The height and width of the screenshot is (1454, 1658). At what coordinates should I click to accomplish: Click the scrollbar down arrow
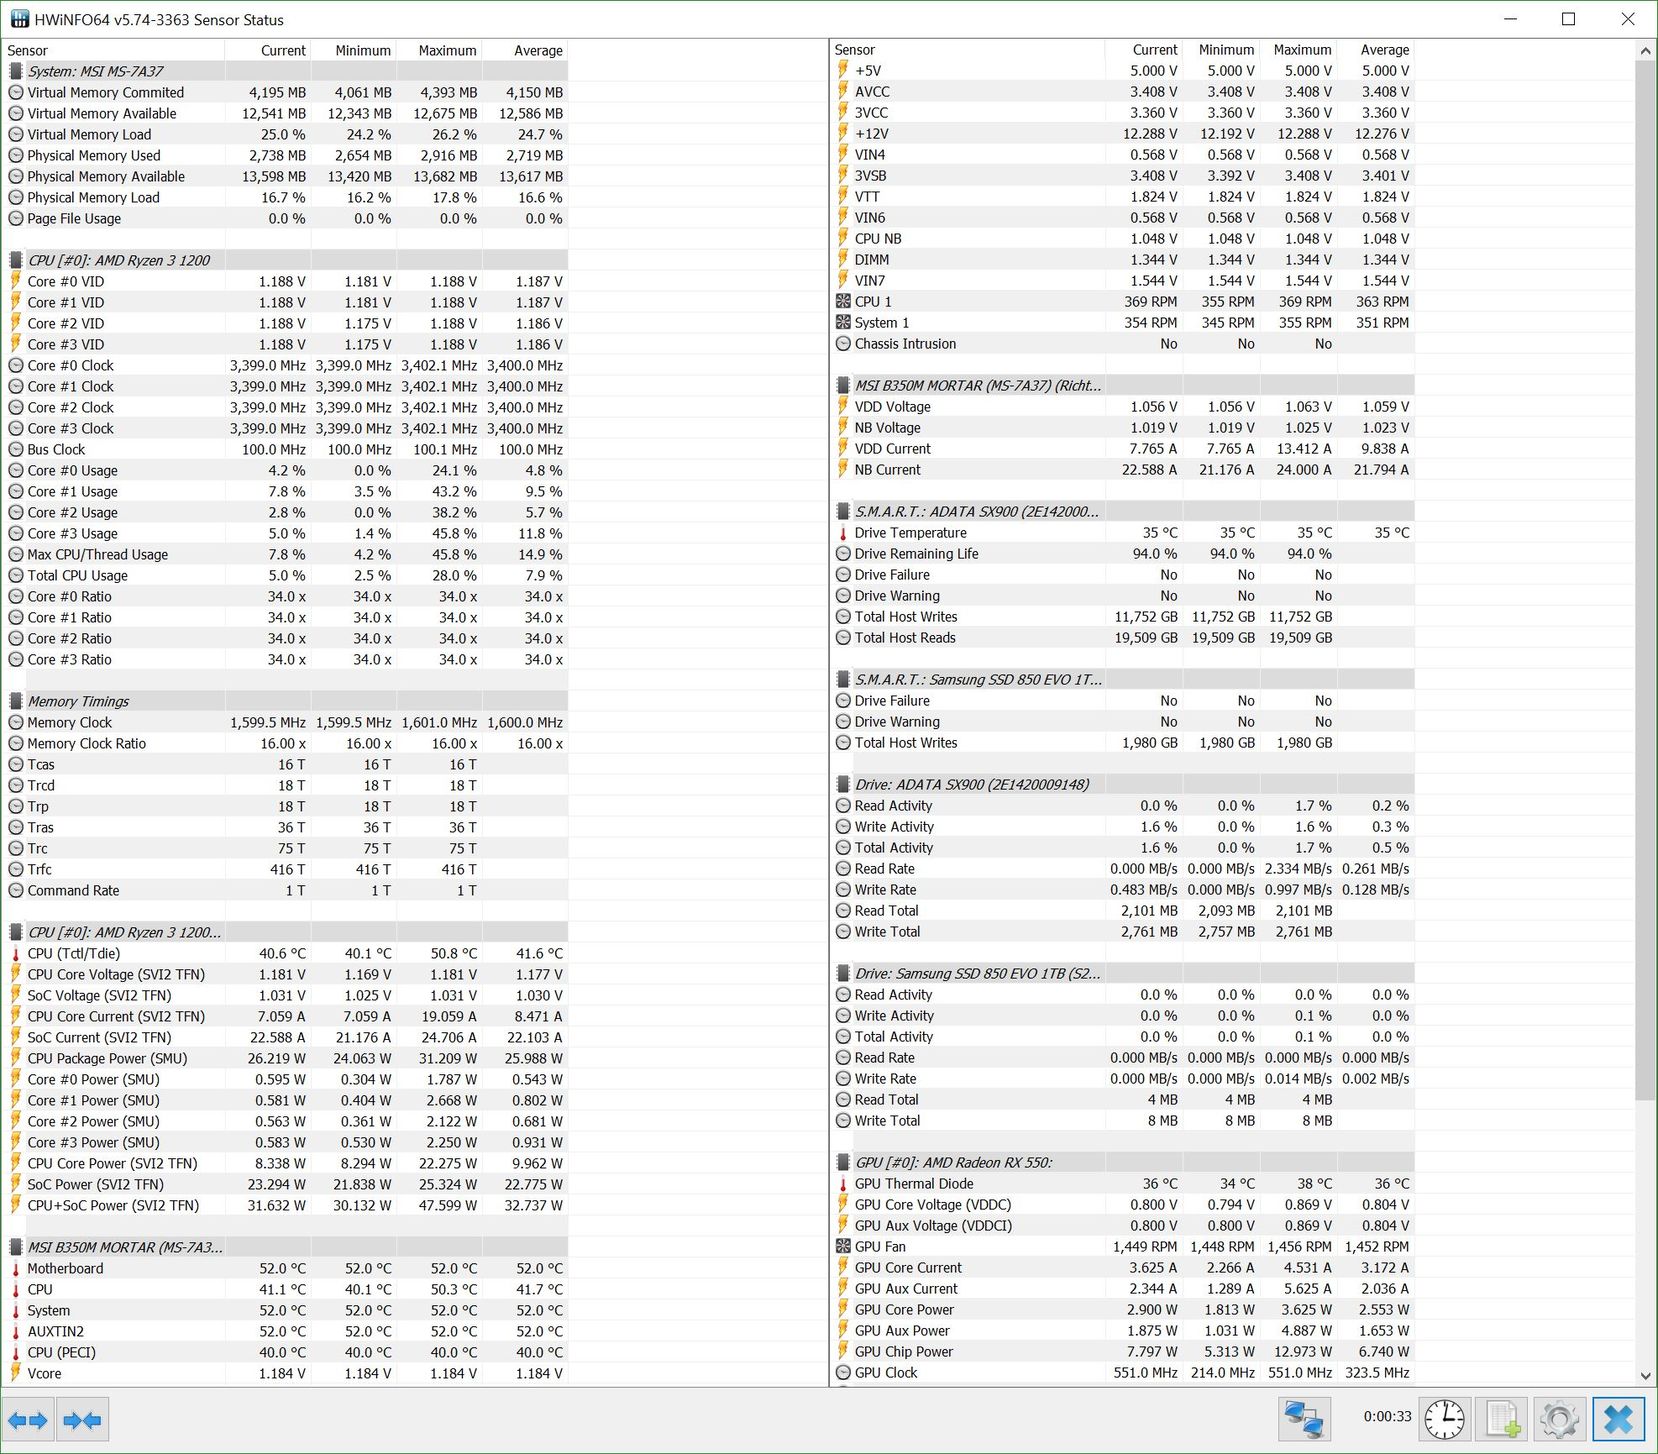[x=1645, y=1376]
